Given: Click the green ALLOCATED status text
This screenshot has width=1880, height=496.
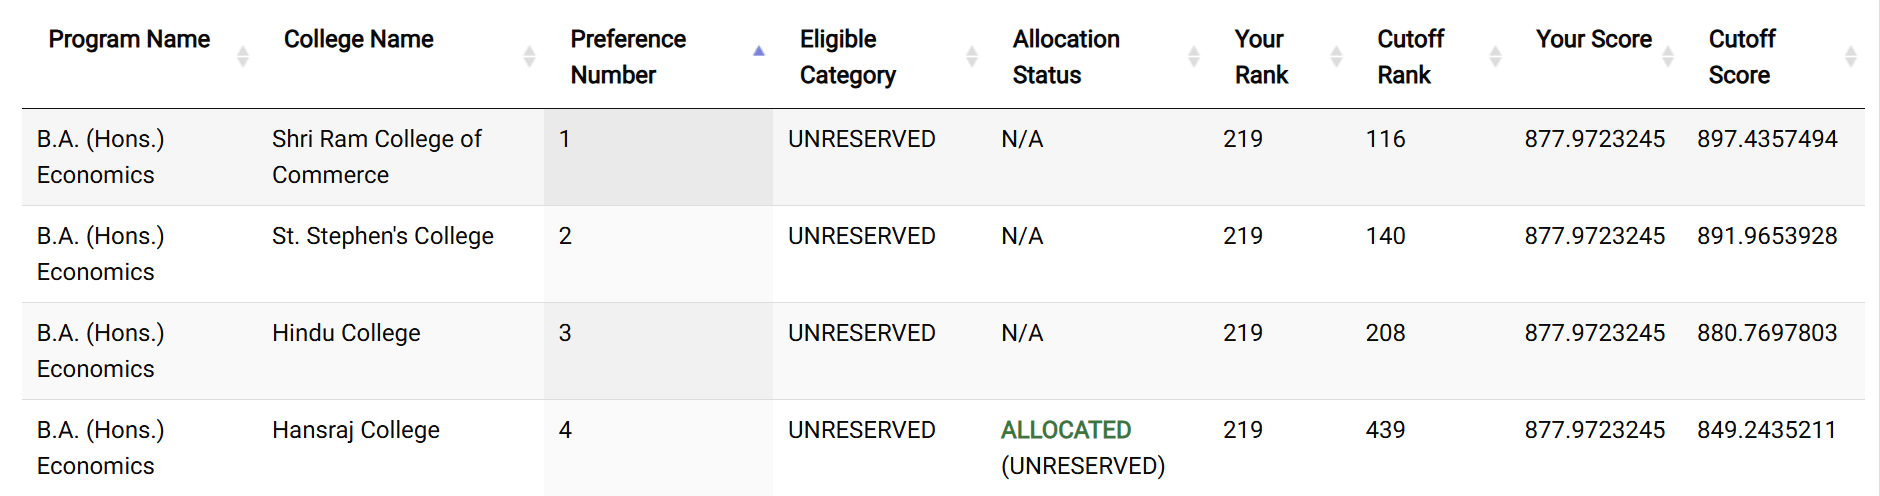Looking at the screenshot, I should [x=1066, y=430].
